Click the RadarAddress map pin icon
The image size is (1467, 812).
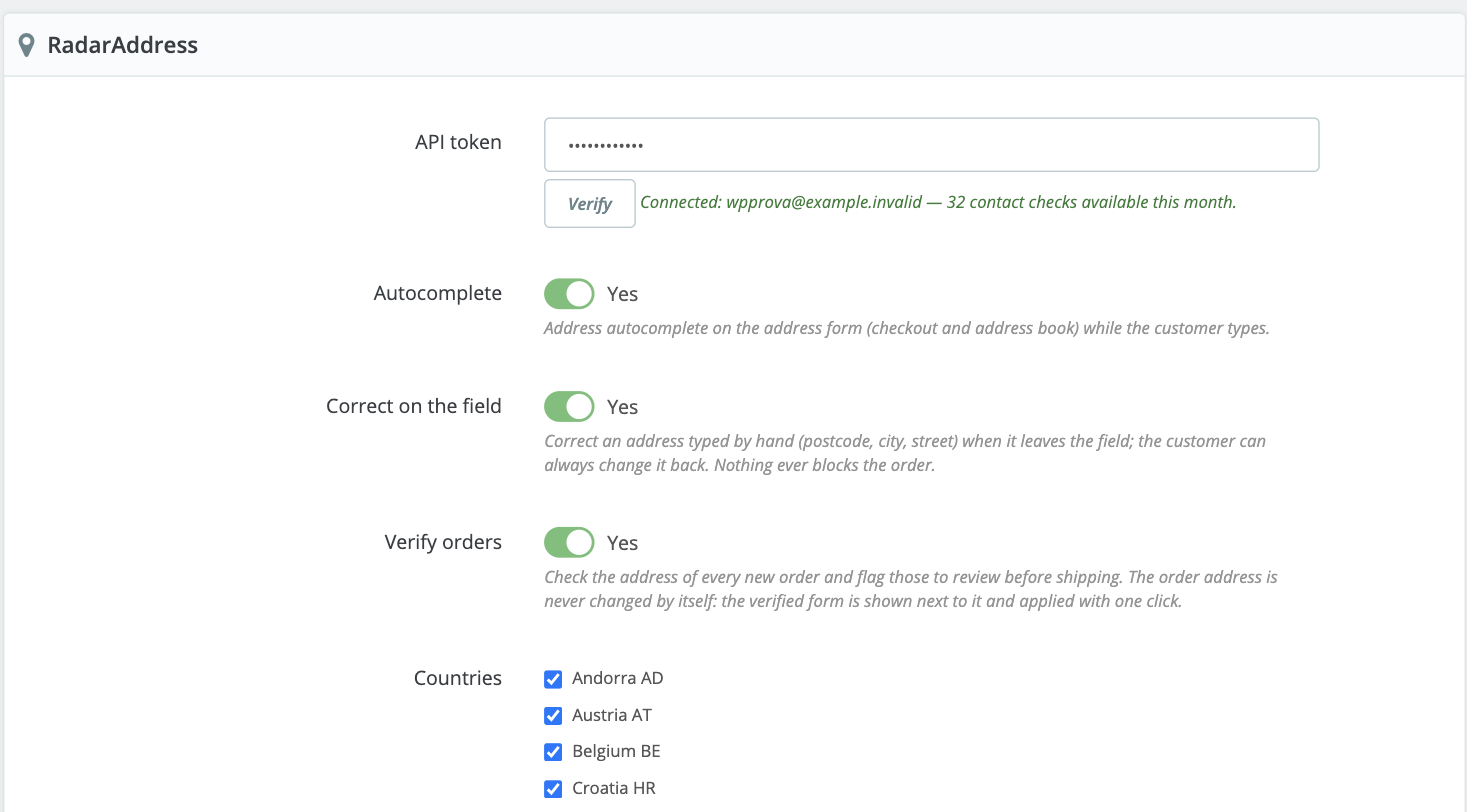pyautogui.click(x=27, y=45)
